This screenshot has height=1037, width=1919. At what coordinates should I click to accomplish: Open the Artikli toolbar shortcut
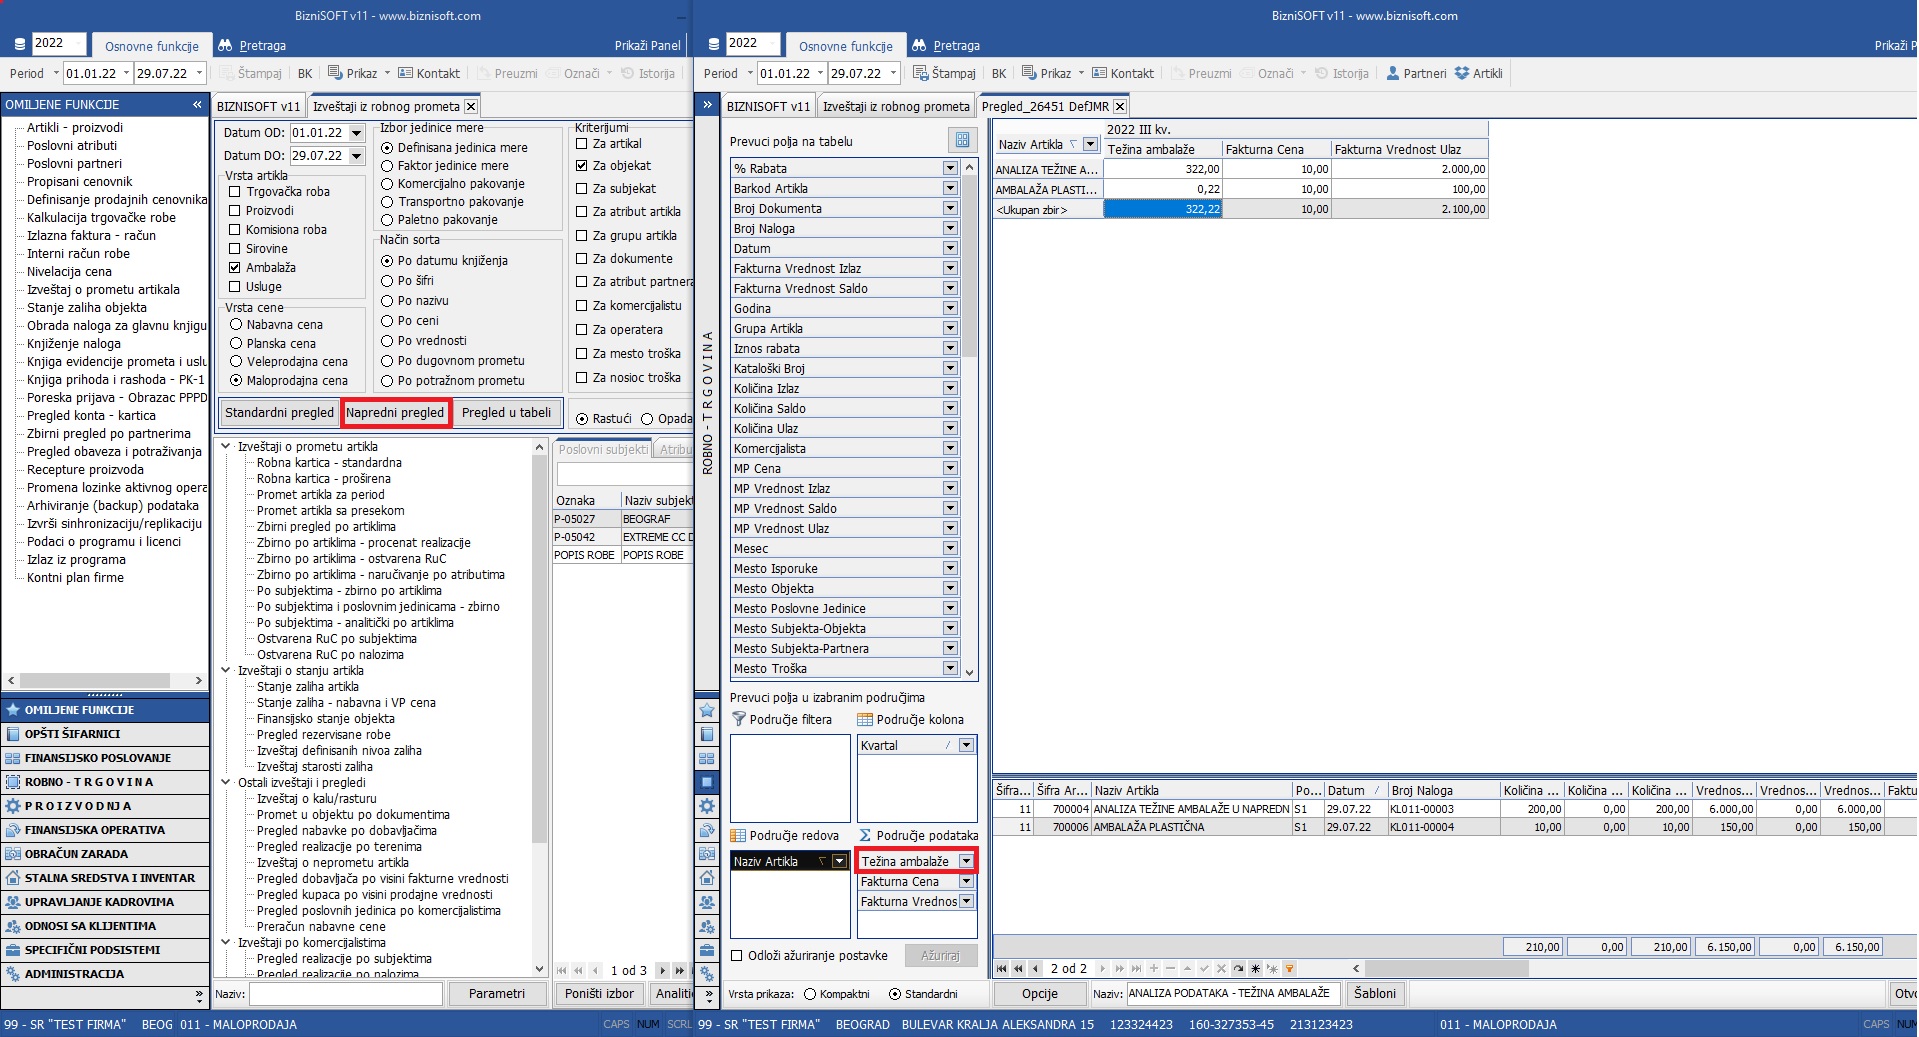(x=1478, y=73)
